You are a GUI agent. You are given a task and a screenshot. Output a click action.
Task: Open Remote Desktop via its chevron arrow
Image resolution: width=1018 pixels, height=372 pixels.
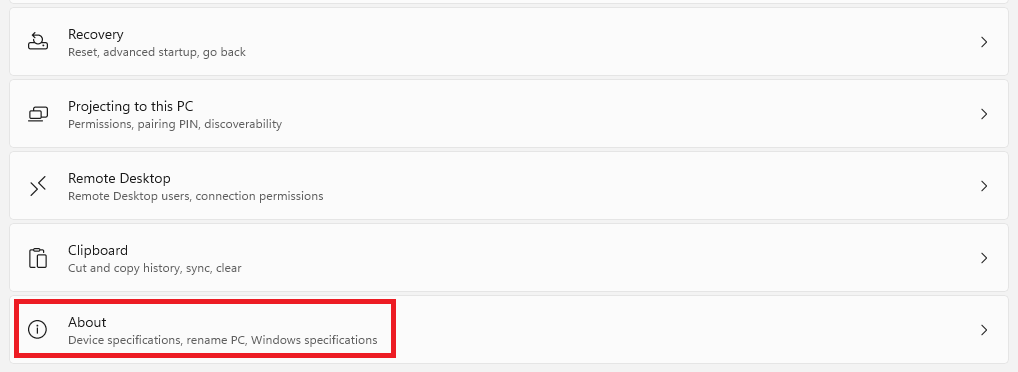click(984, 186)
